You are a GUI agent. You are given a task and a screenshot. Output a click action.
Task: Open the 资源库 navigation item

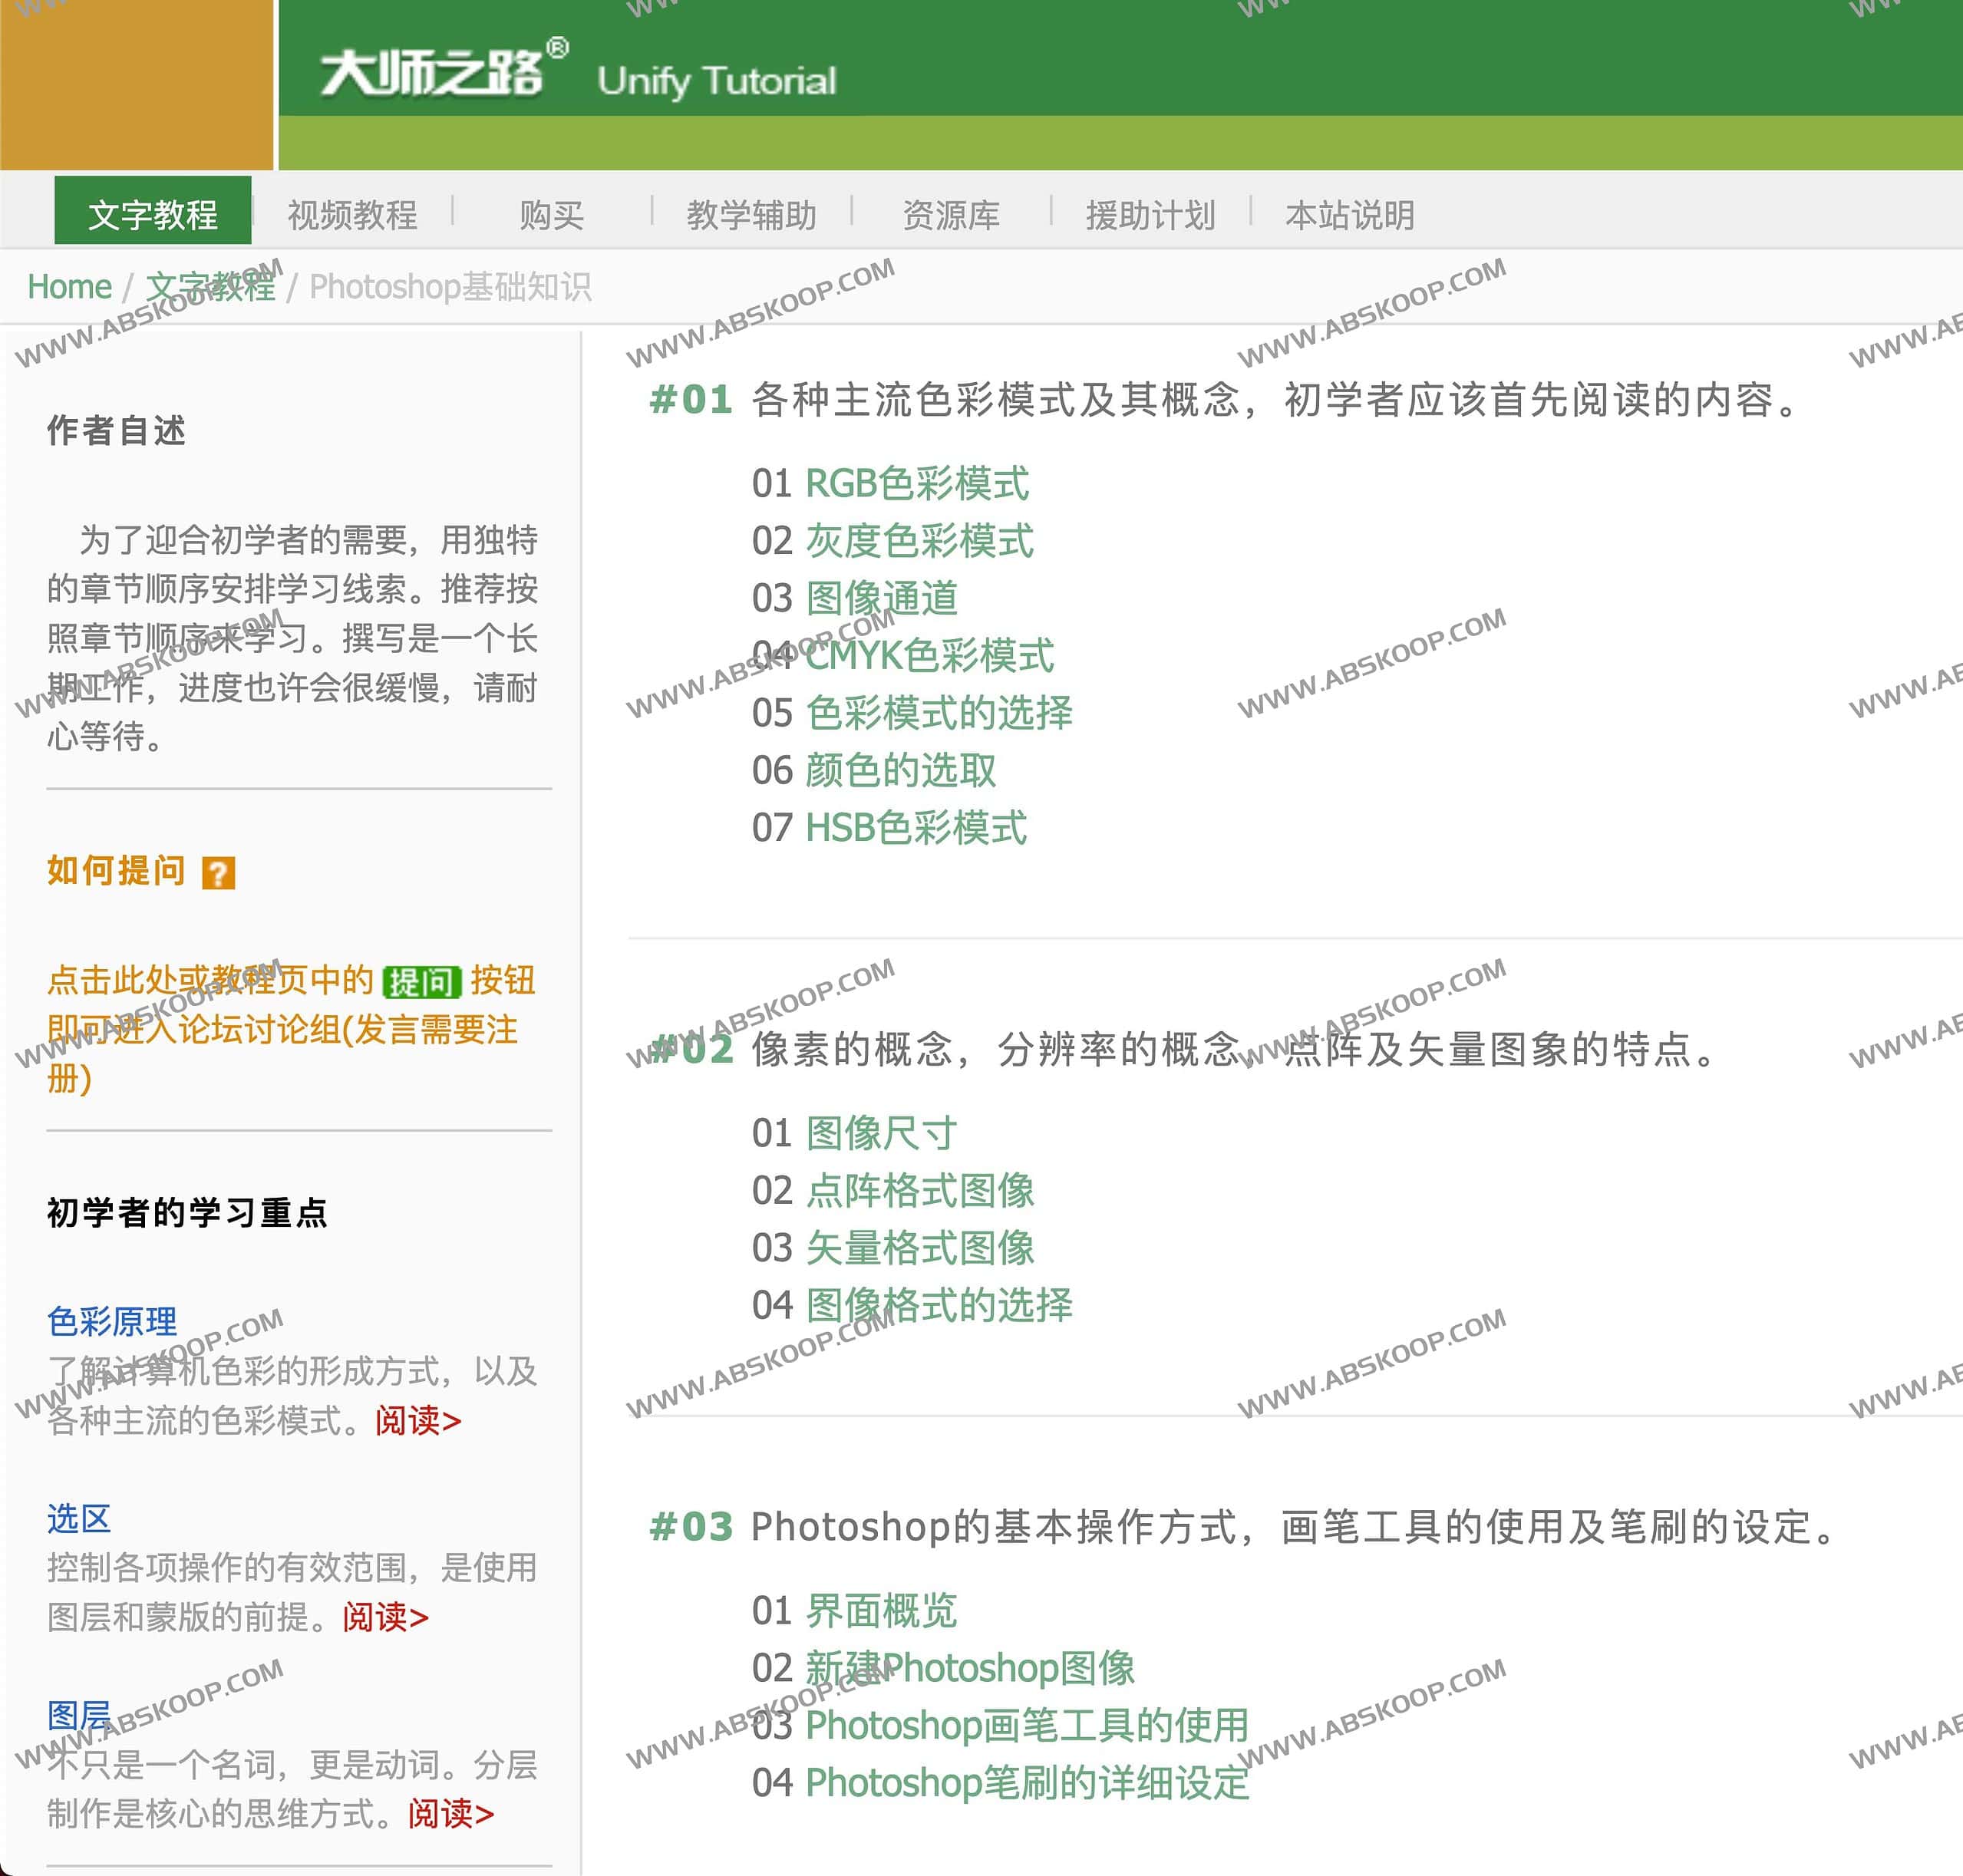pyautogui.click(x=951, y=213)
